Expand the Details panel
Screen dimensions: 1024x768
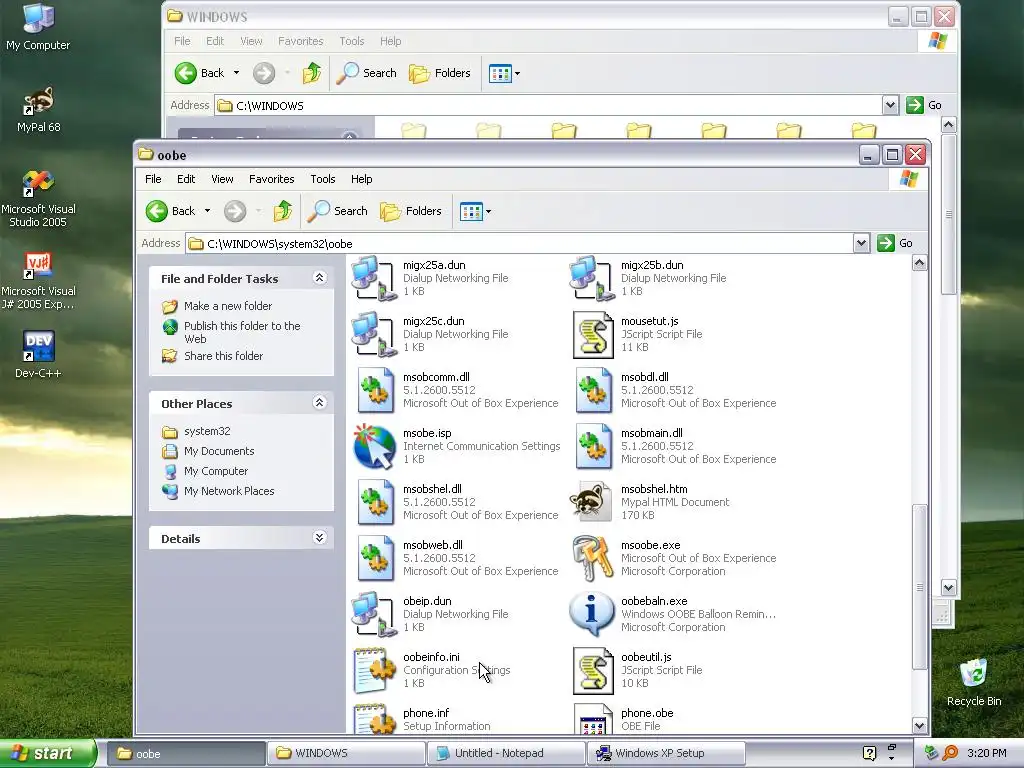coord(319,538)
